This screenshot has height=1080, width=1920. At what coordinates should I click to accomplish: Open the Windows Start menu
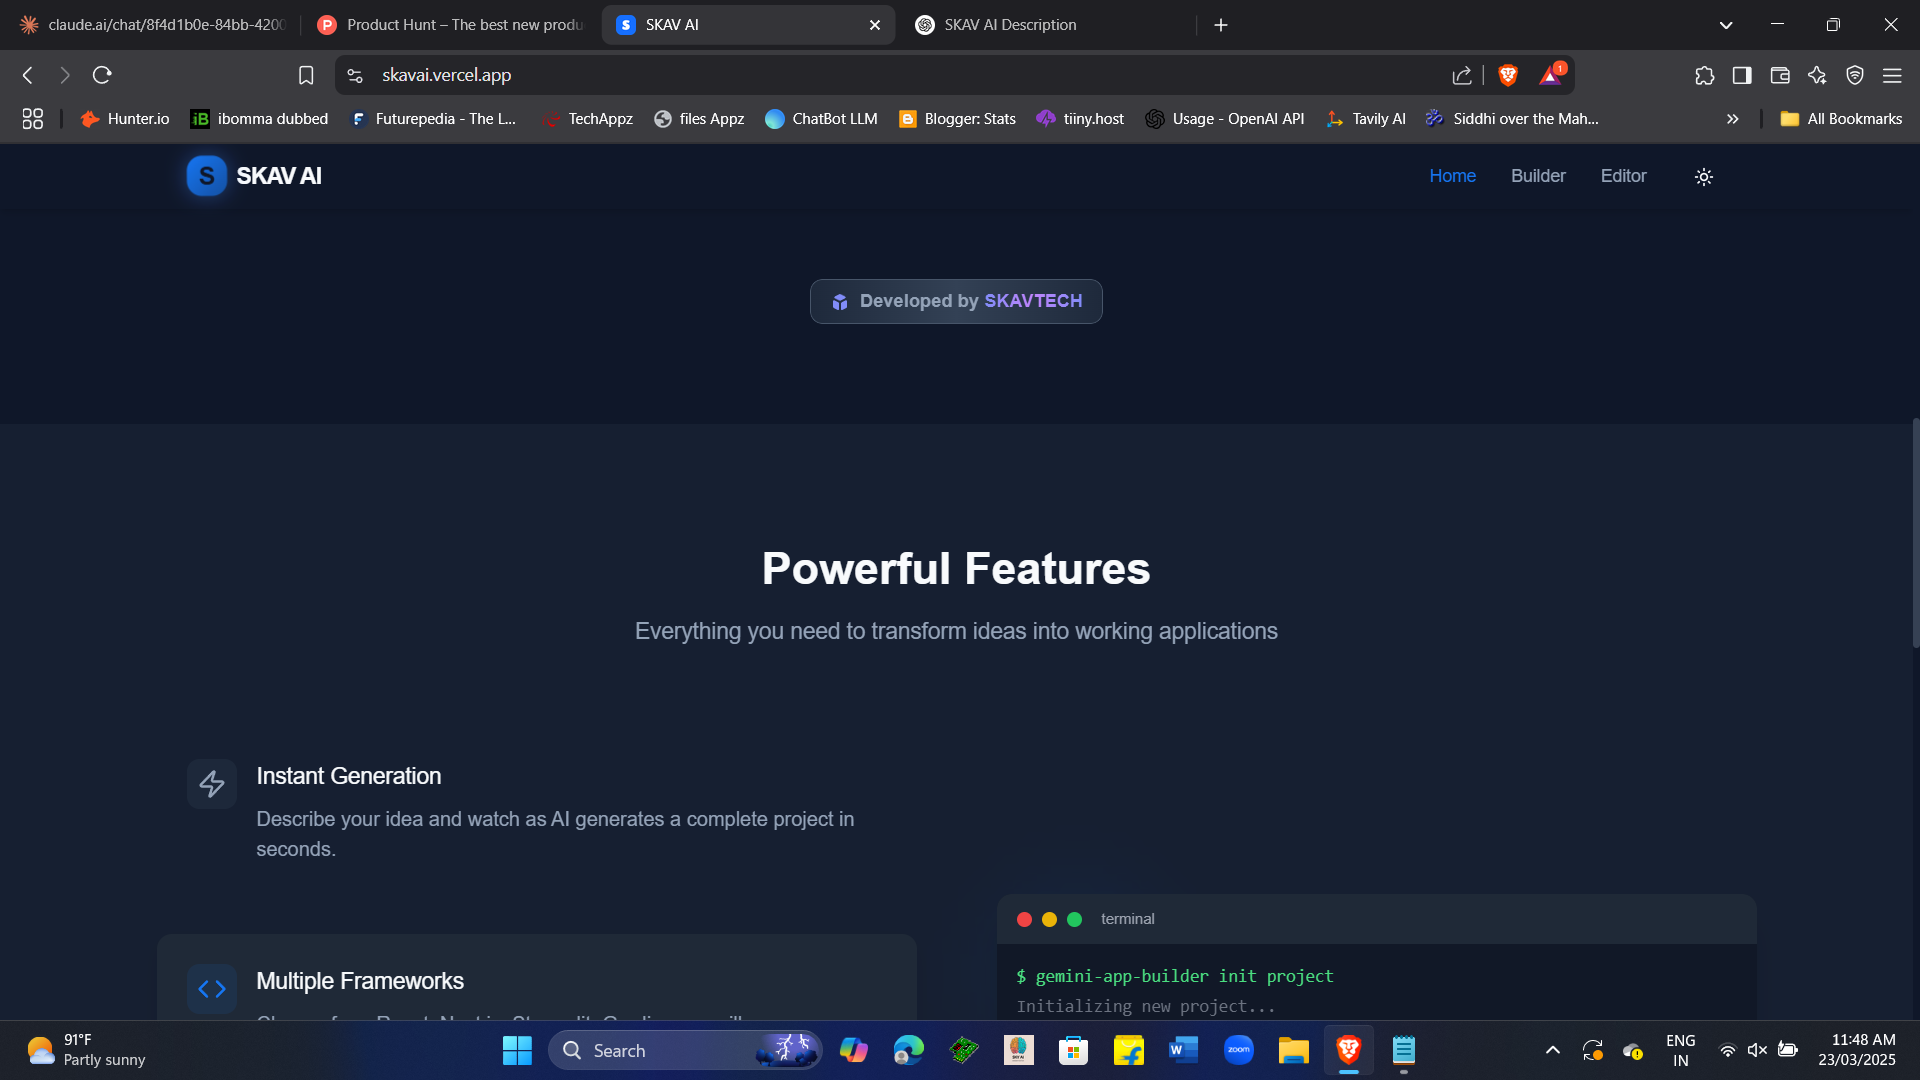click(x=517, y=1051)
